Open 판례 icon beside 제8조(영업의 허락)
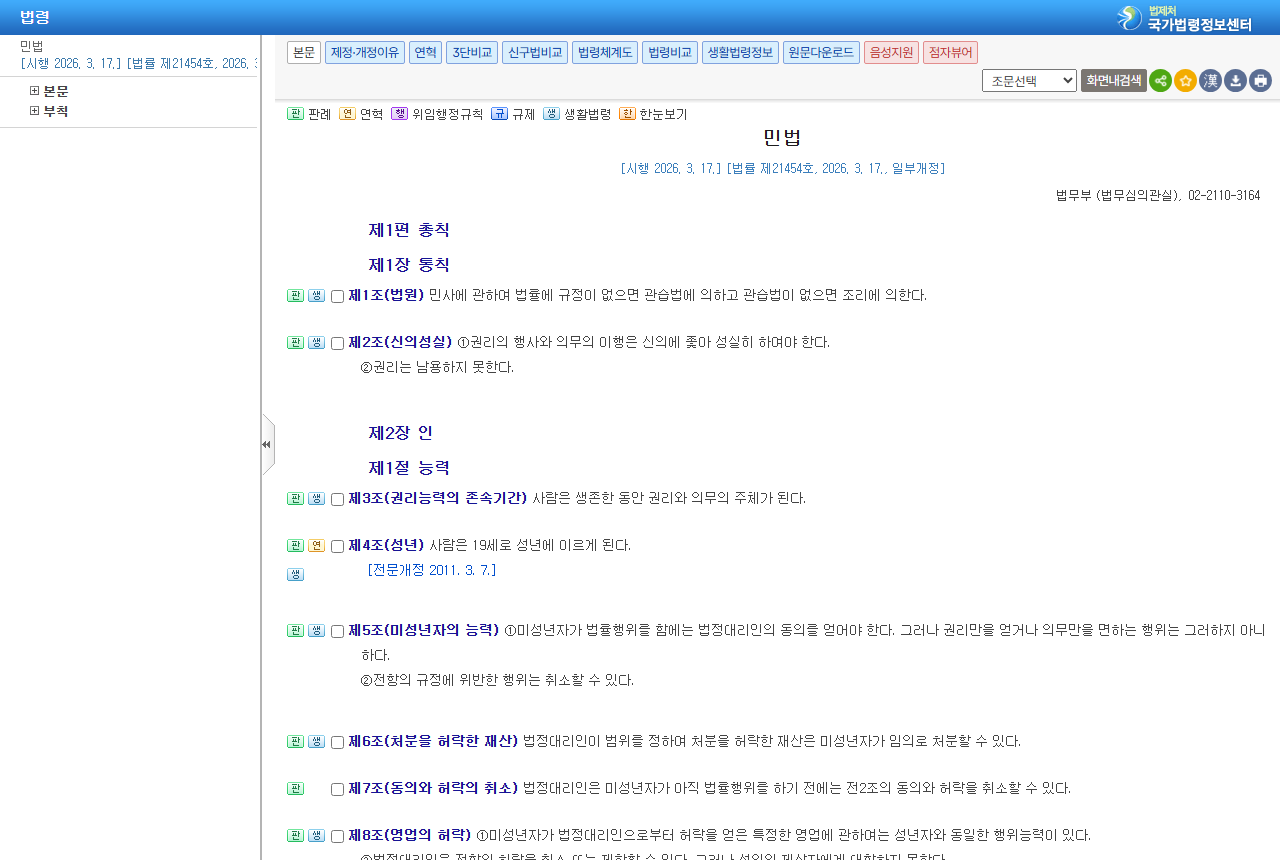This screenshot has height=860, width=1280. click(295, 836)
